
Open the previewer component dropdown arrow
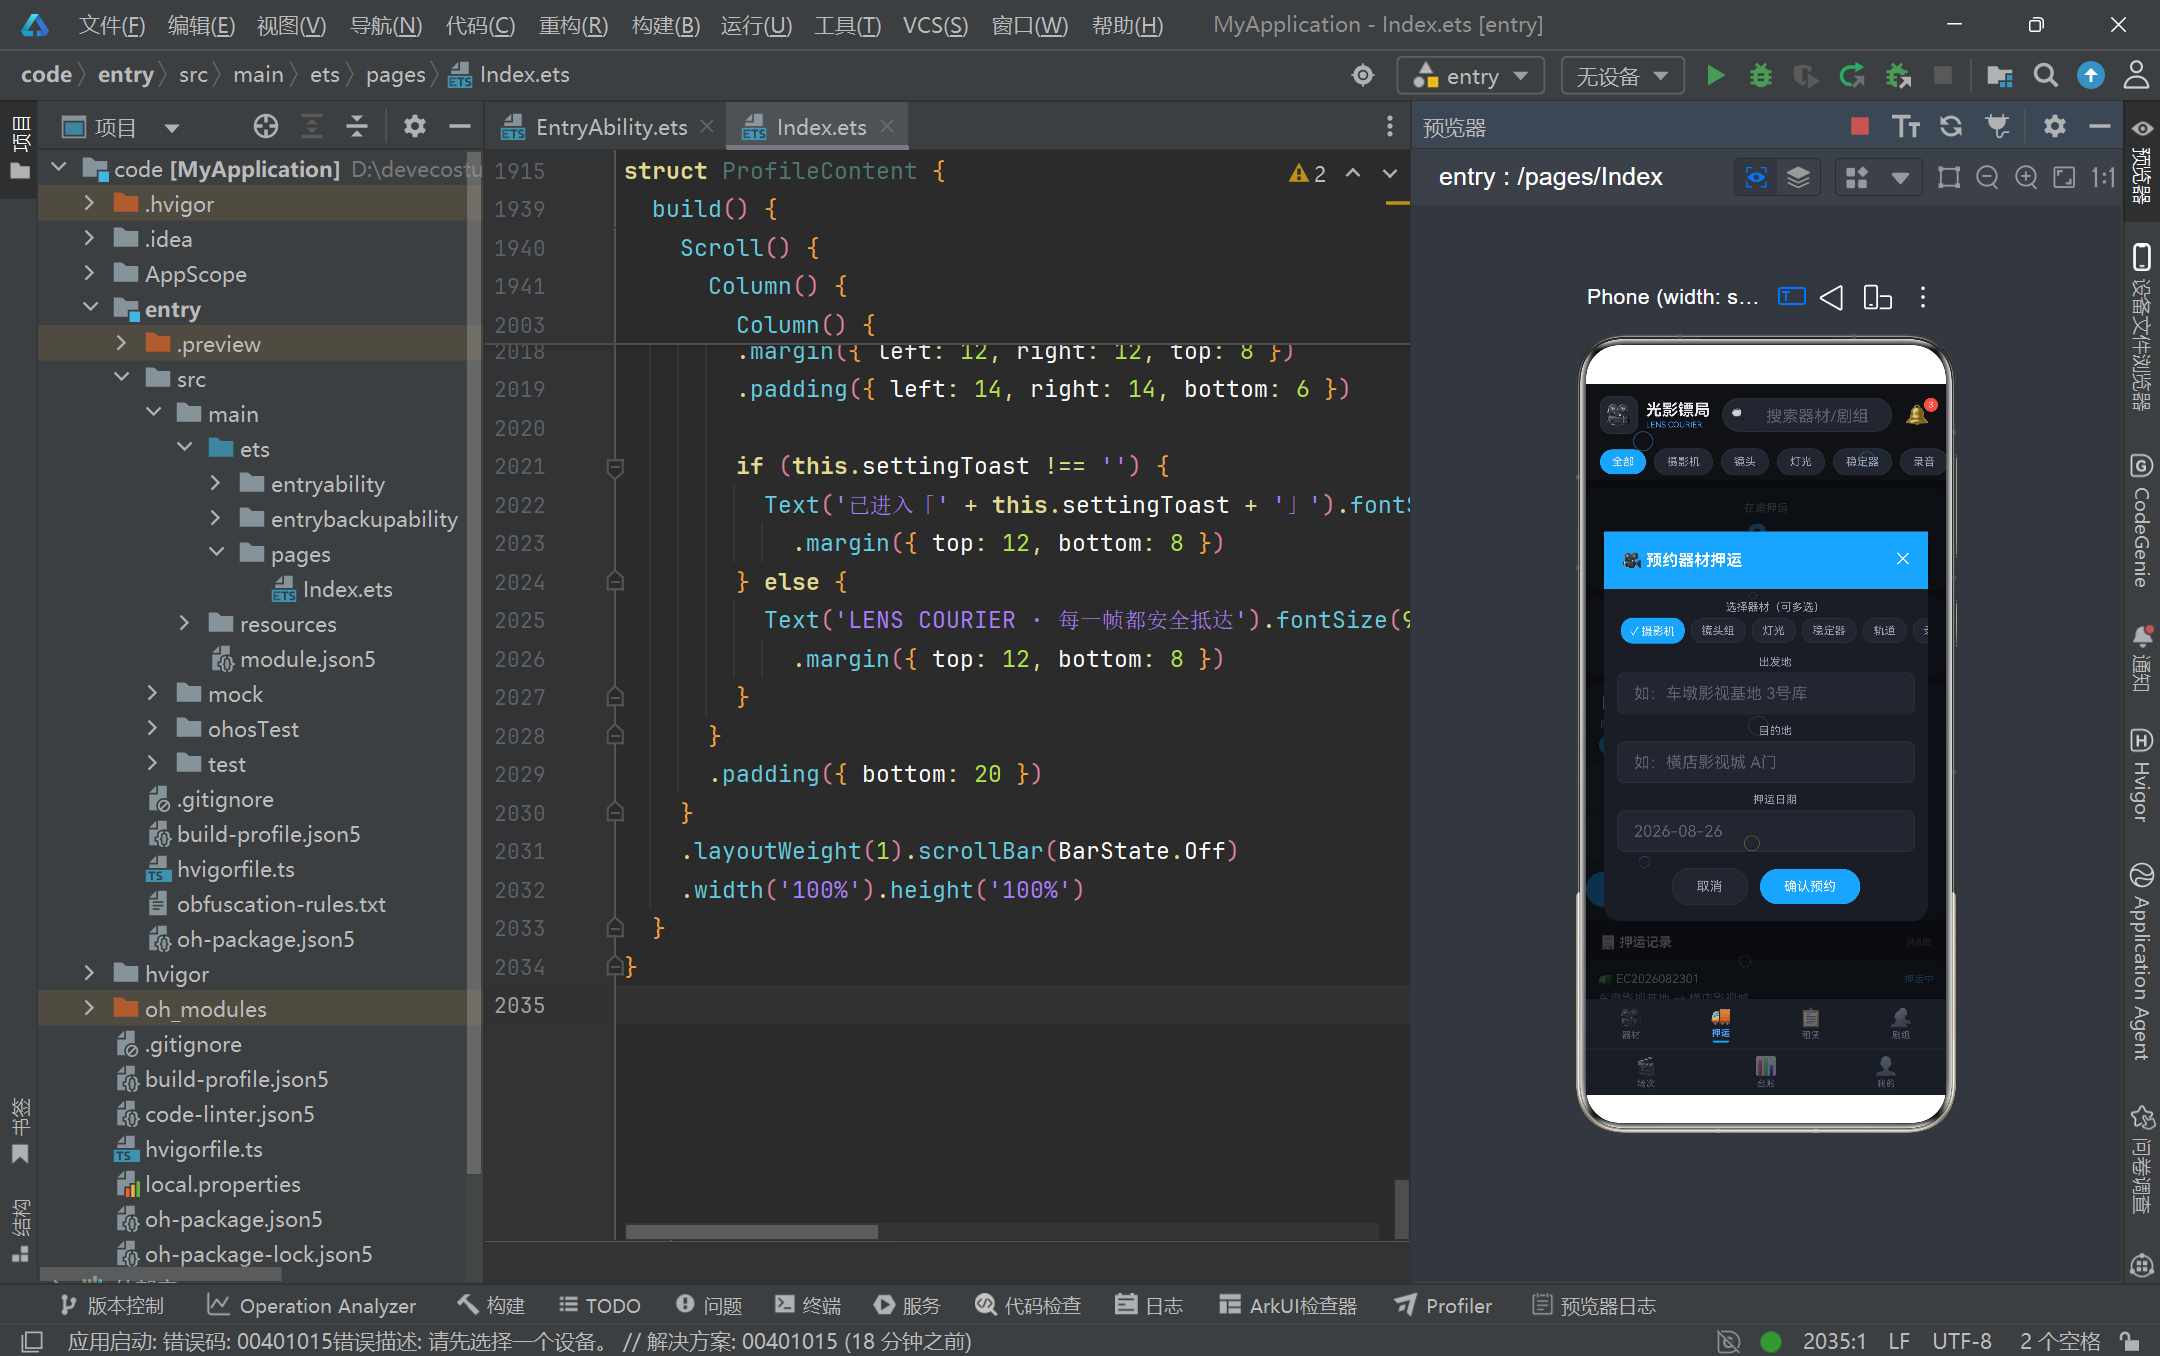[1901, 178]
